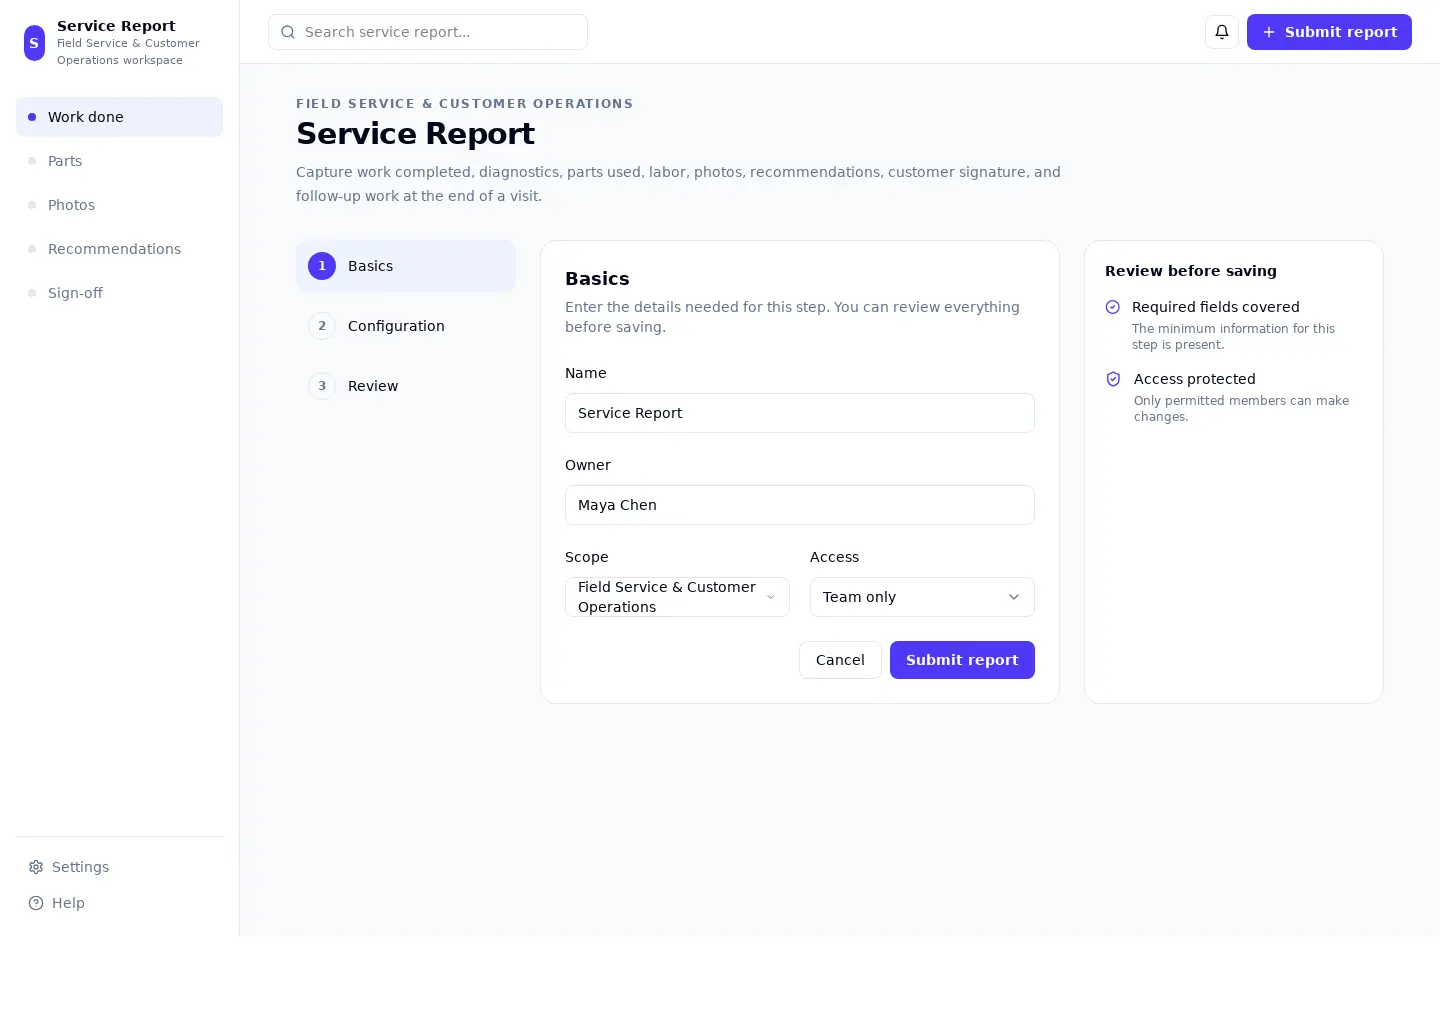
Task: Open Recommendations in the sidebar
Action: coord(119,249)
